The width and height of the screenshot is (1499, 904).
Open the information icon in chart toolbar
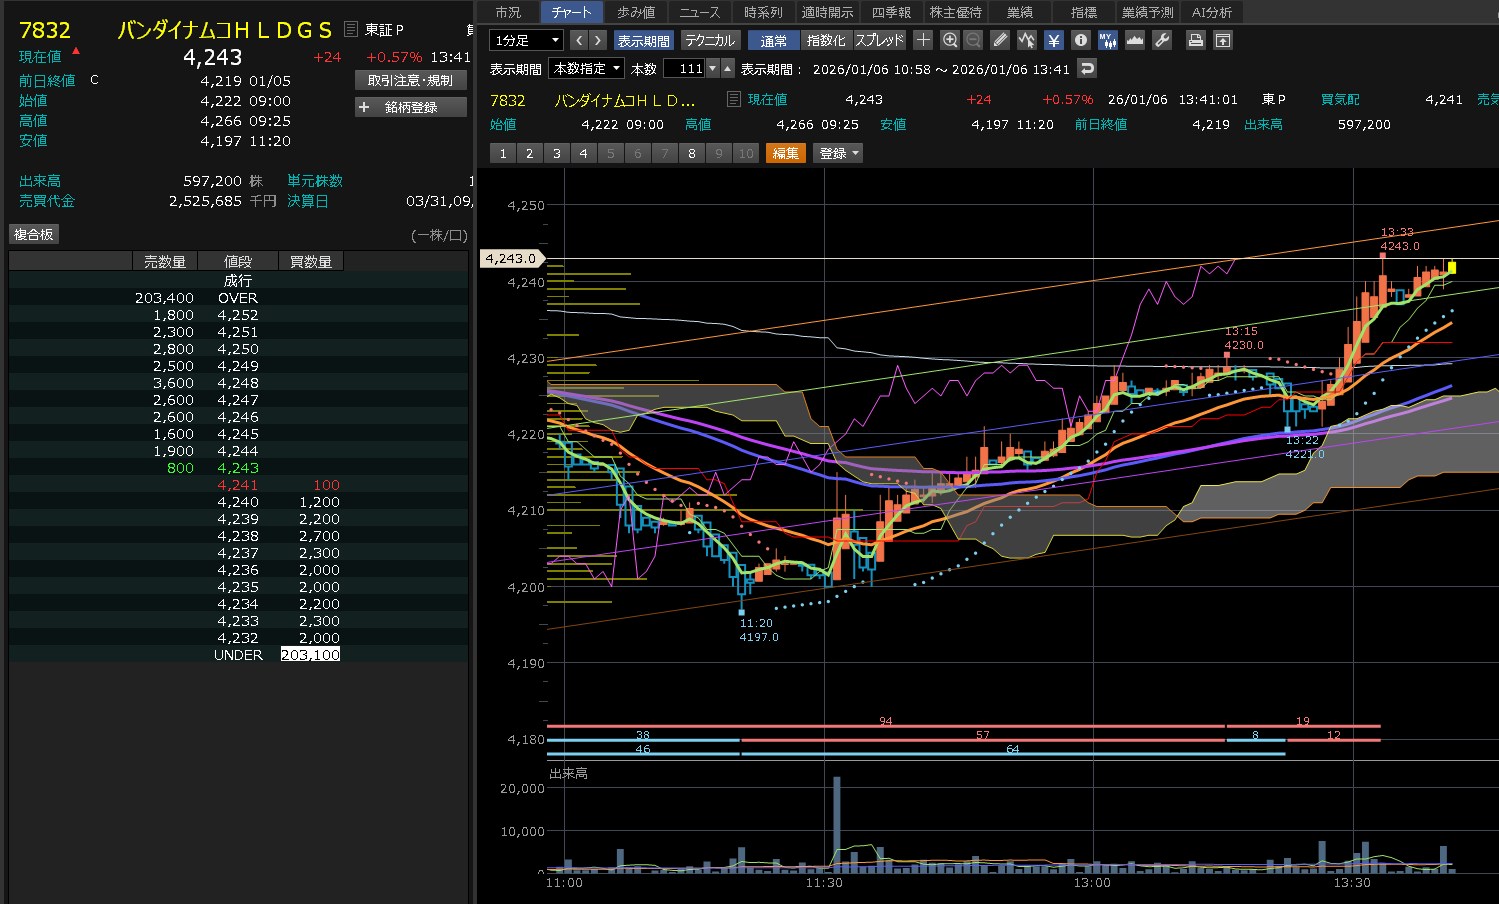1080,40
